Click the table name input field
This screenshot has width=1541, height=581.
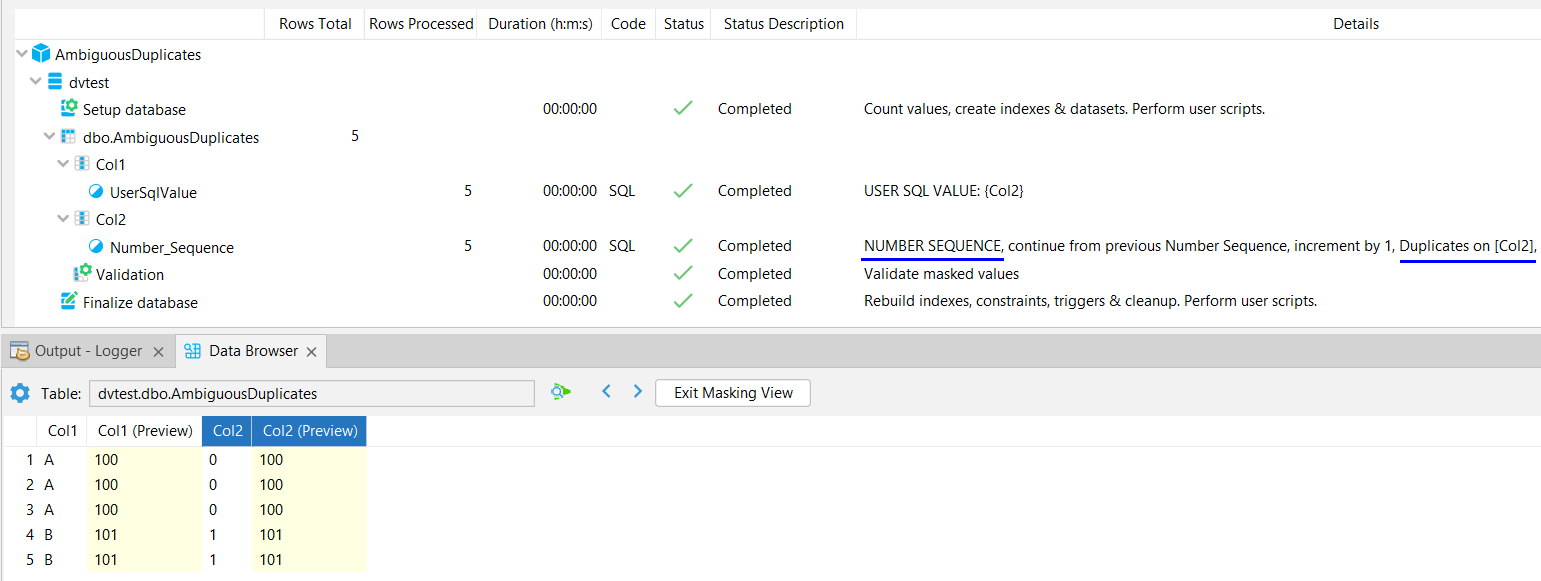point(311,394)
